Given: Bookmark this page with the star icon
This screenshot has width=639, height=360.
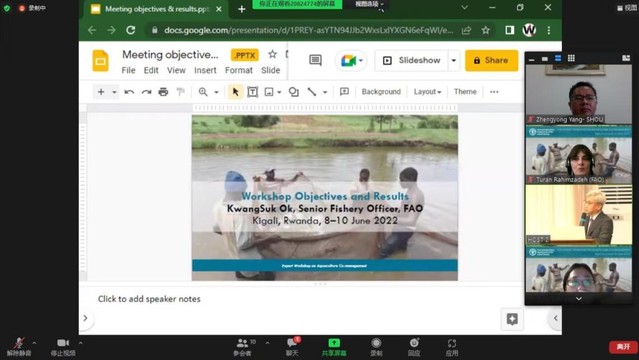Looking at the screenshot, I should click(x=485, y=30).
